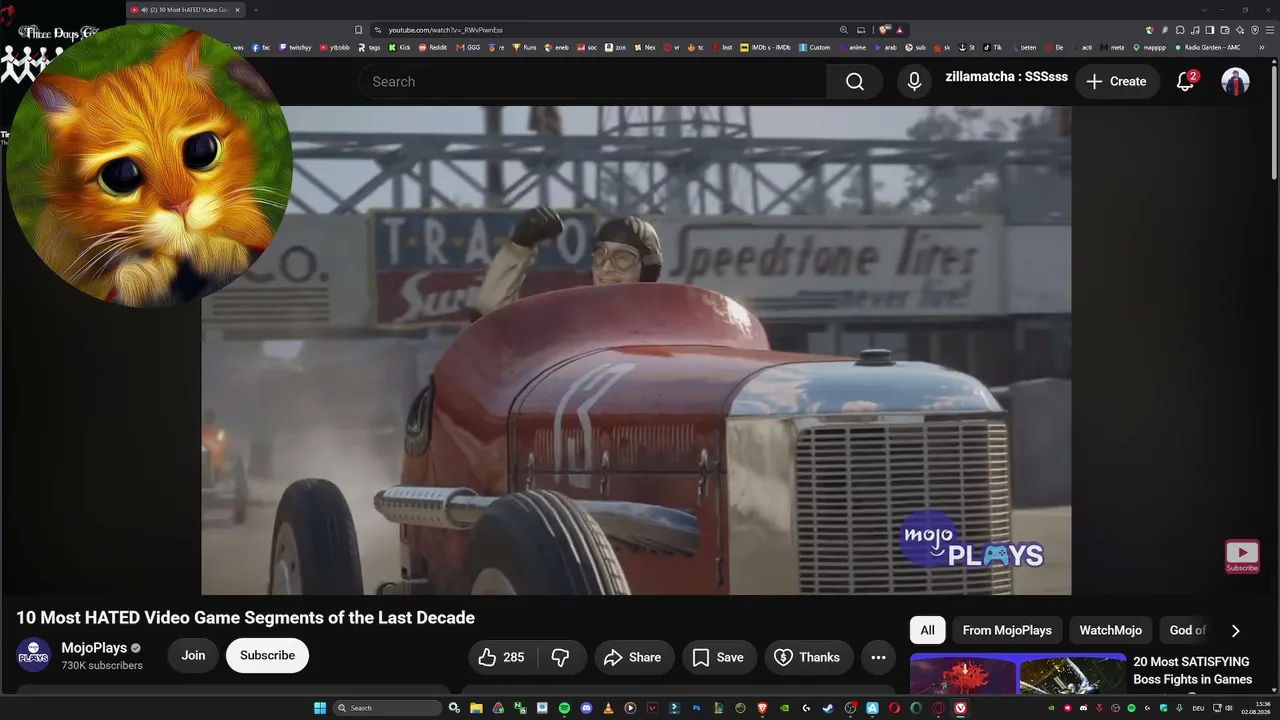This screenshot has width=1280, height=720.
Task: Open the Reddit bookmark
Action: [x=433, y=47]
